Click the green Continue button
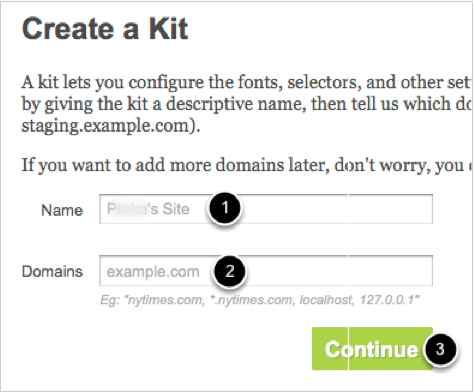The width and height of the screenshot is (474, 392). 372,349
